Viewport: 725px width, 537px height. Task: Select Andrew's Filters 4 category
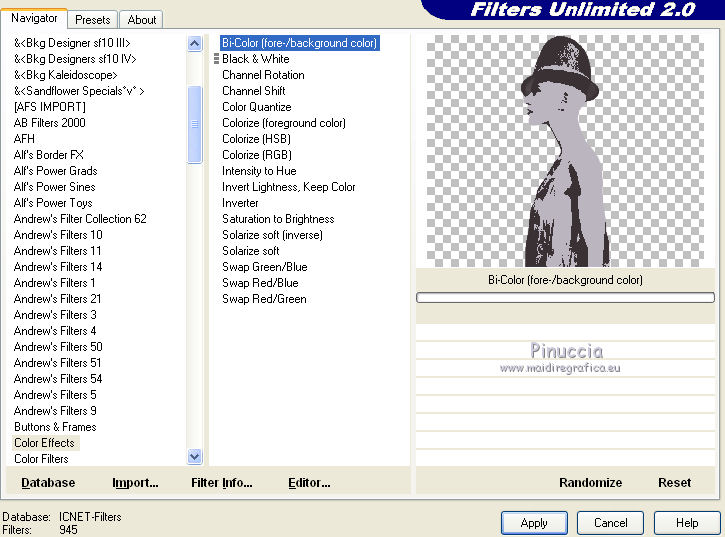[x=55, y=331]
